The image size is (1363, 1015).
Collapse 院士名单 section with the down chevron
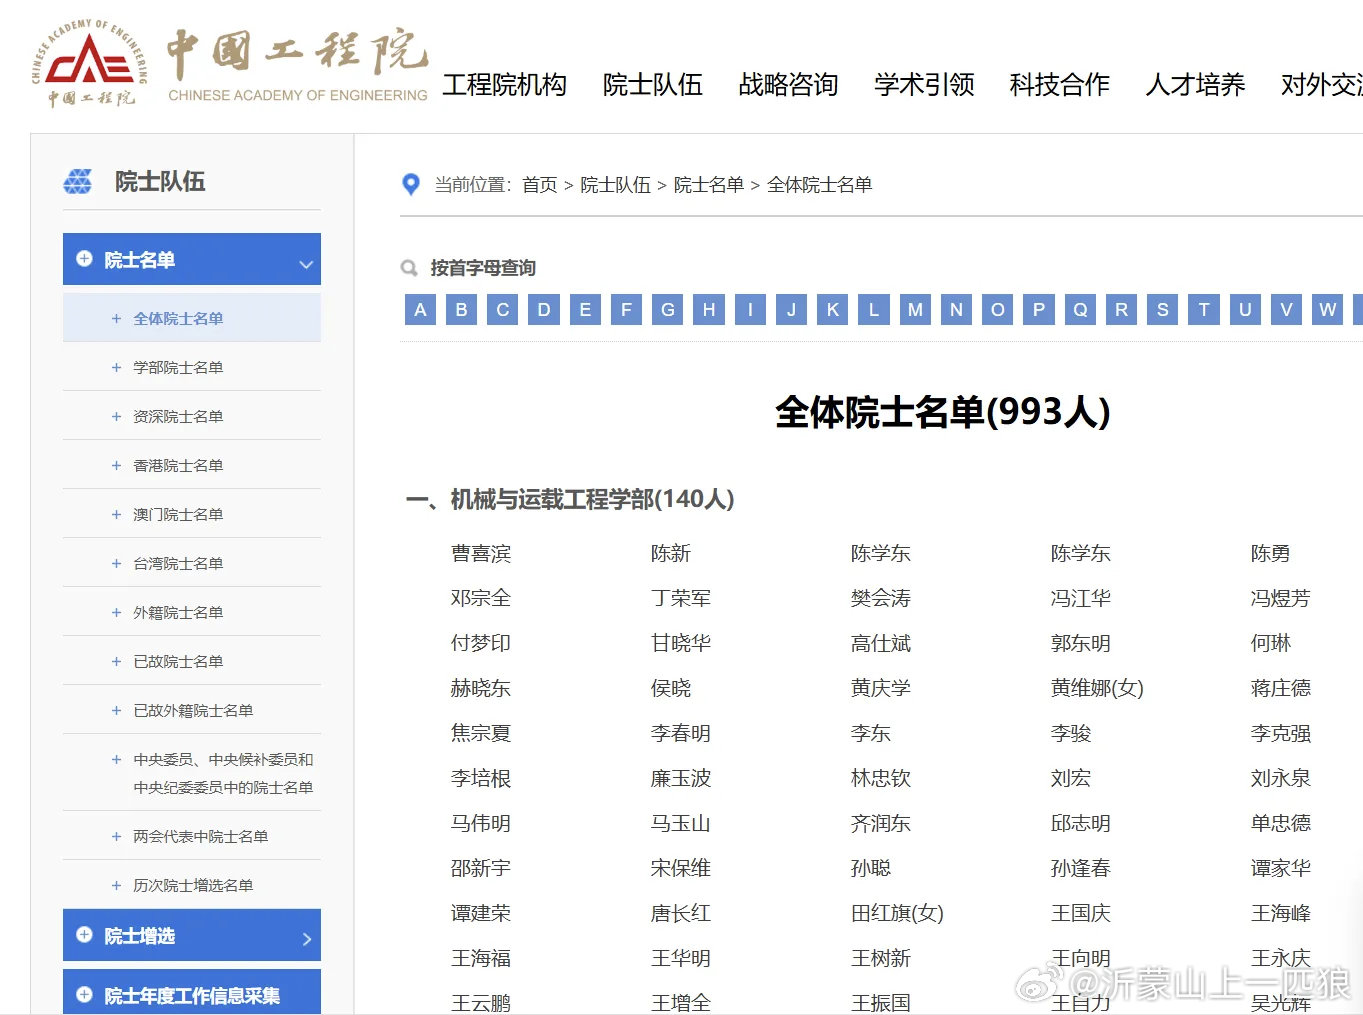(306, 265)
